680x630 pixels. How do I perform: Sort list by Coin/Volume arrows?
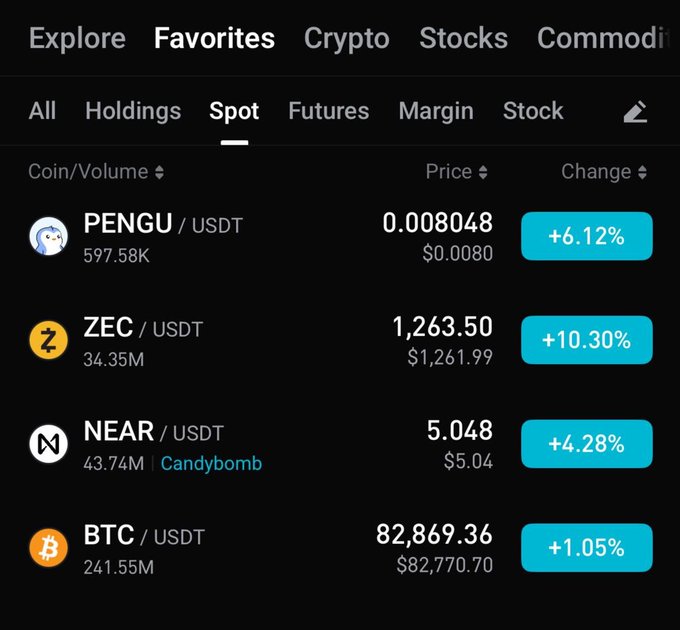pyautogui.click(x=159, y=172)
